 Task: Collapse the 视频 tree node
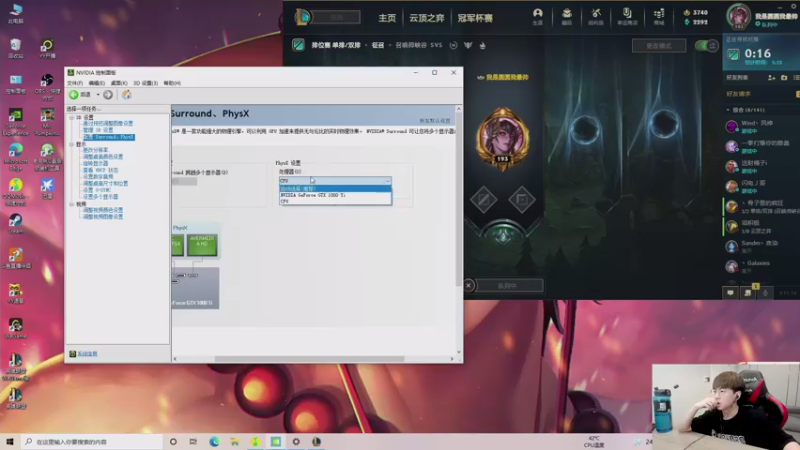coord(71,204)
